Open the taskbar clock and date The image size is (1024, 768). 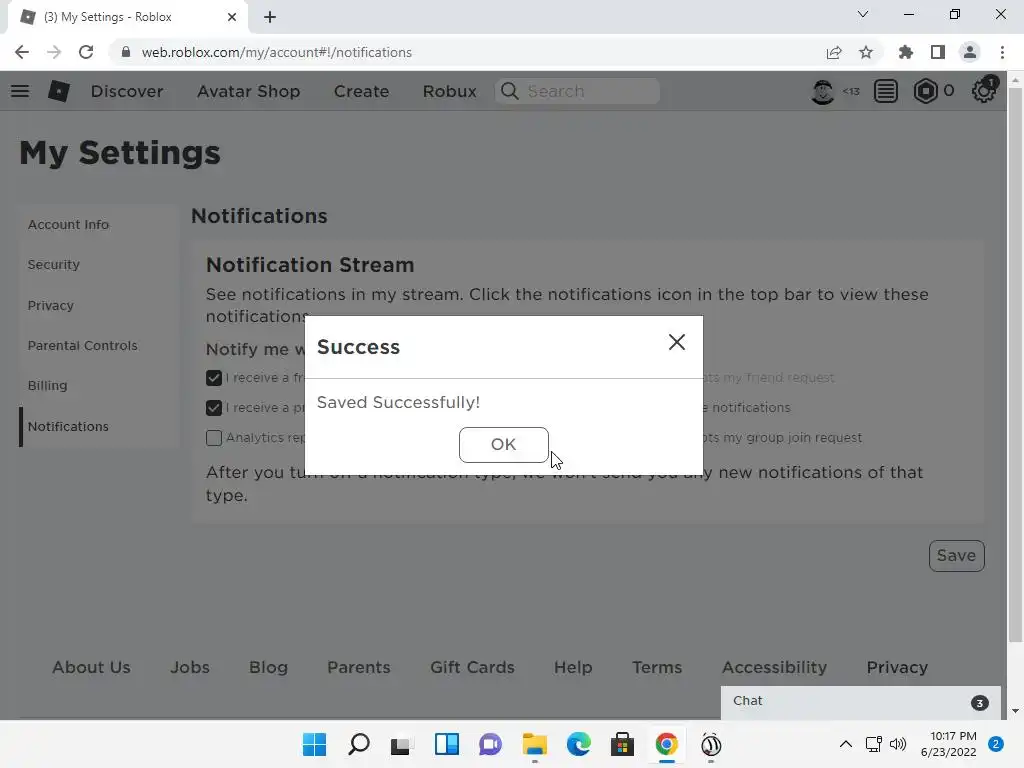pyautogui.click(x=949, y=744)
